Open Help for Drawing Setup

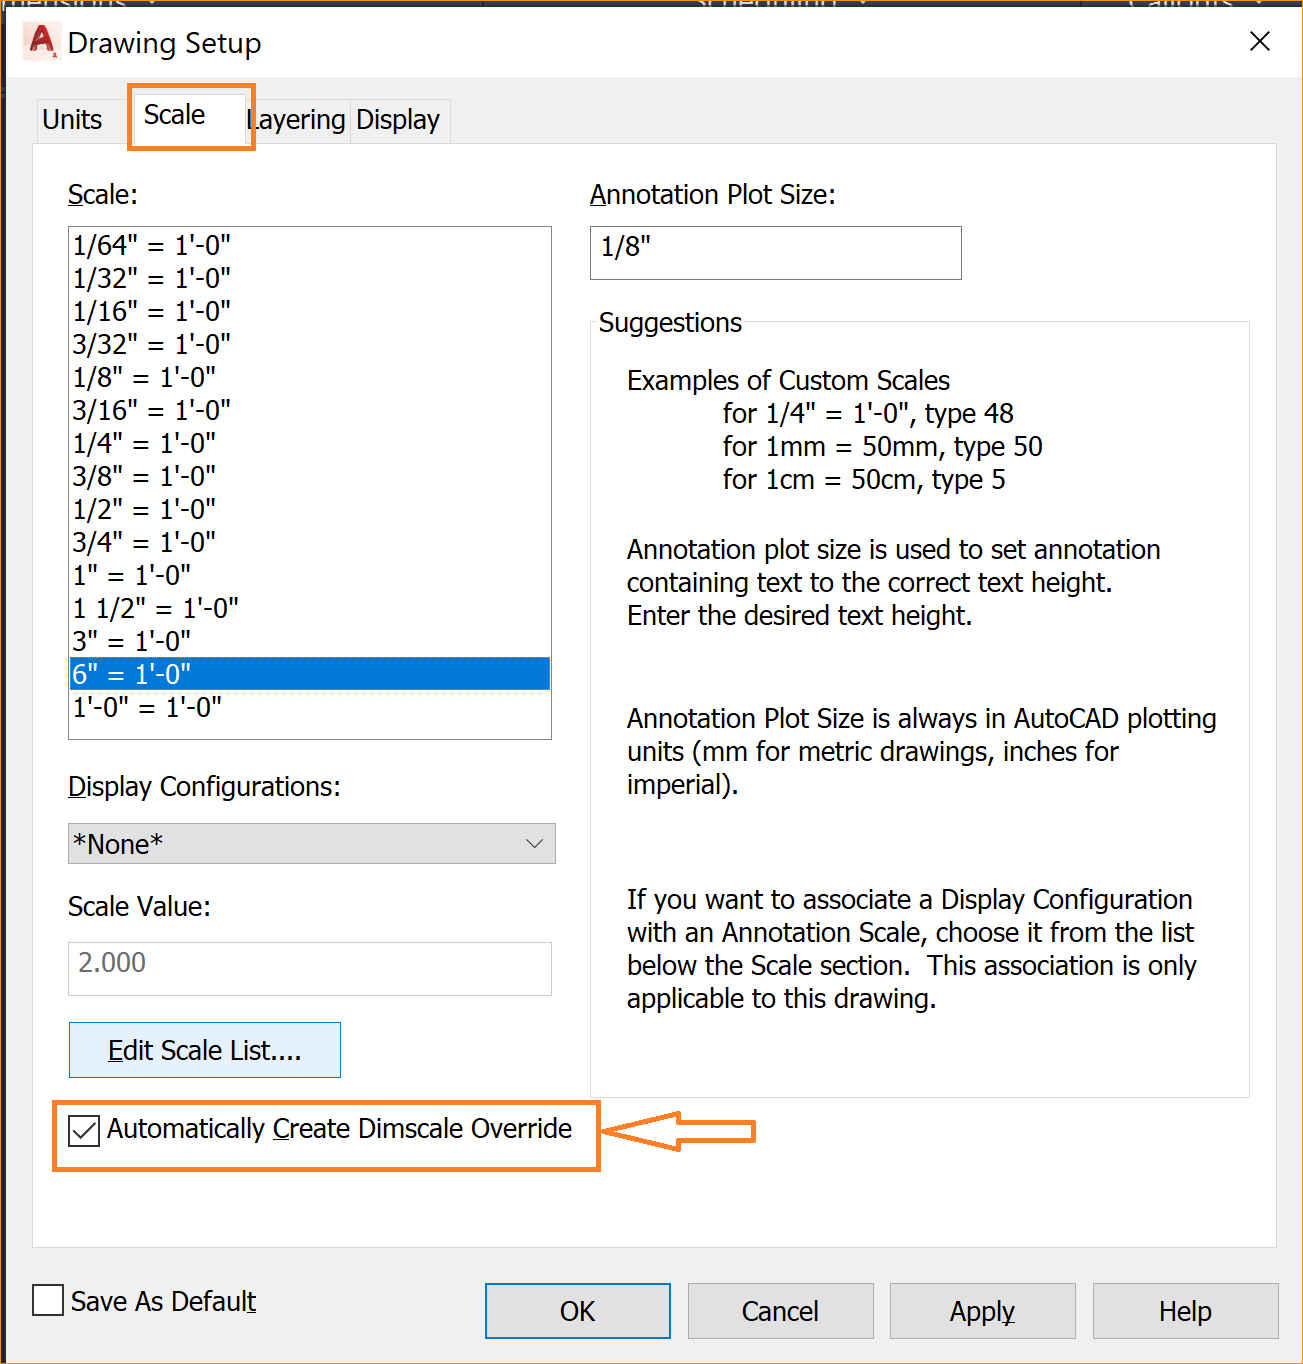click(1184, 1311)
